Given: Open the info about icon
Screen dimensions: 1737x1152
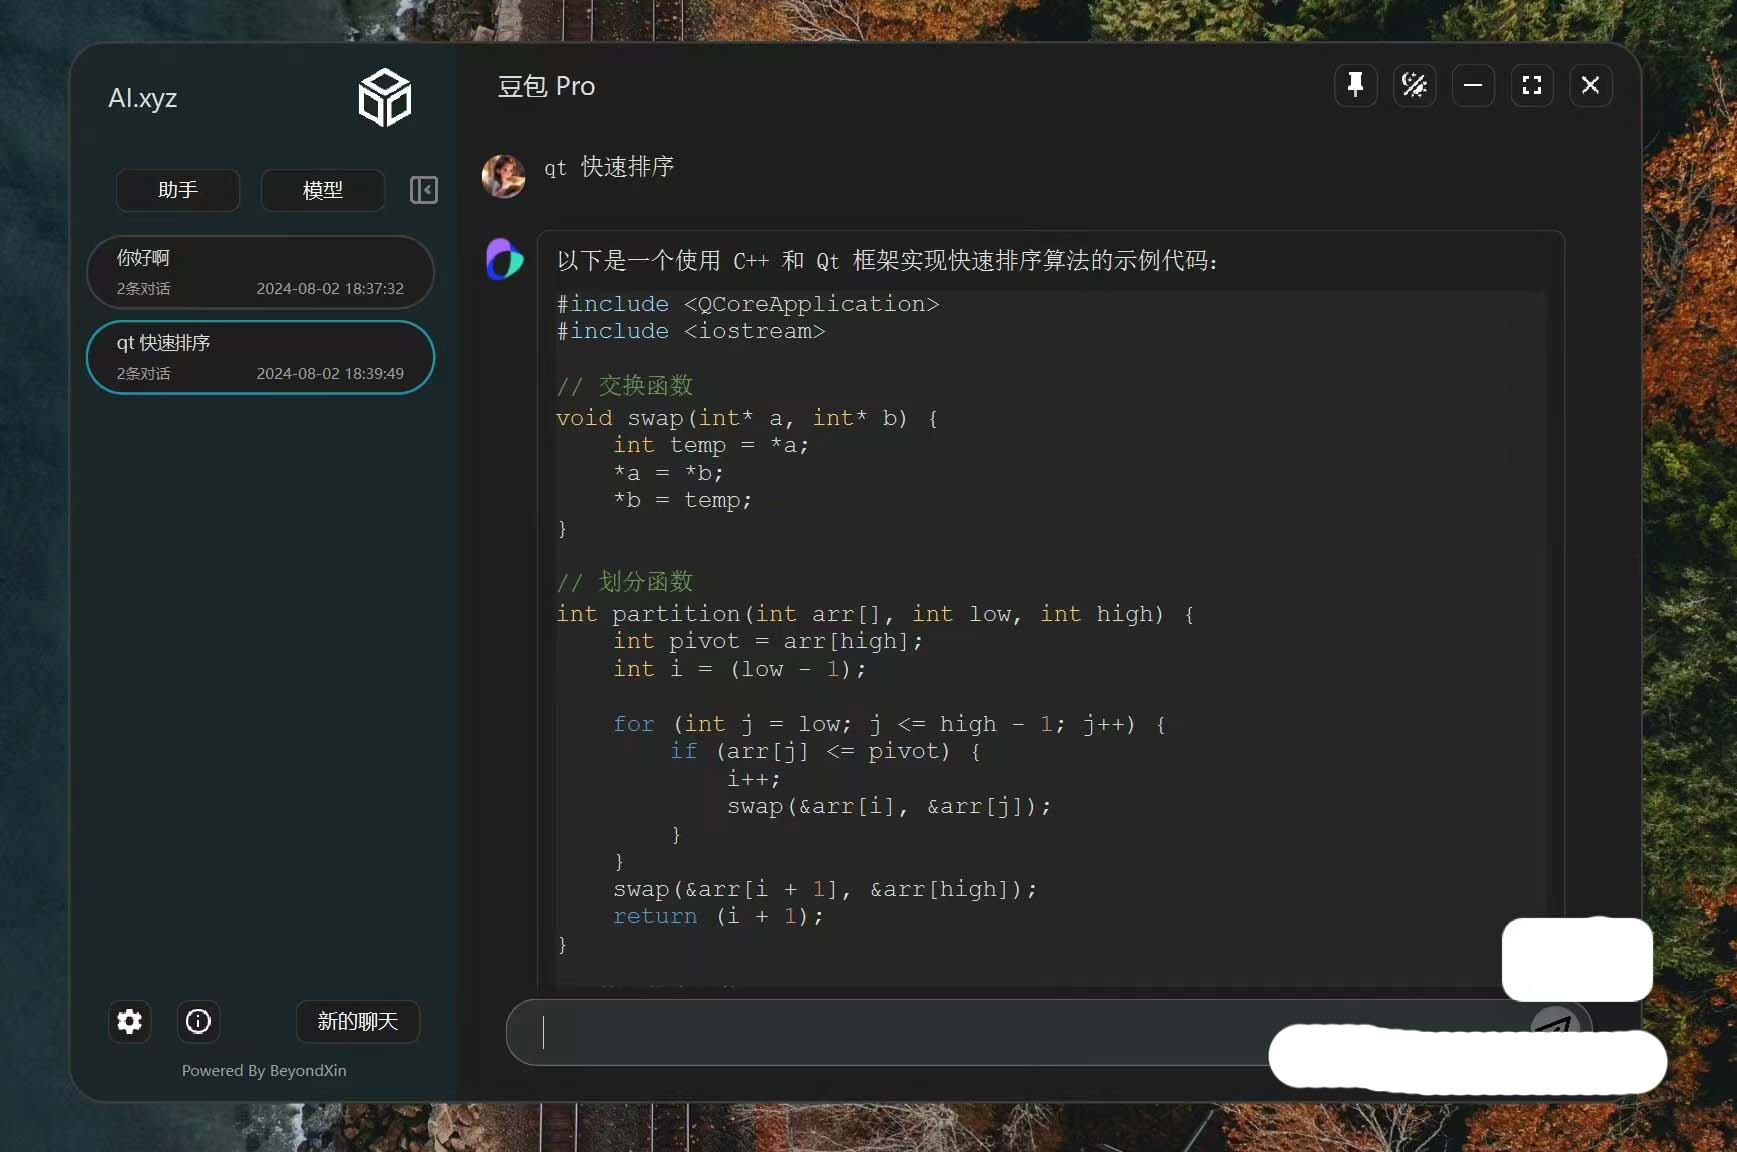Looking at the screenshot, I should pyautogui.click(x=198, y=1021).
